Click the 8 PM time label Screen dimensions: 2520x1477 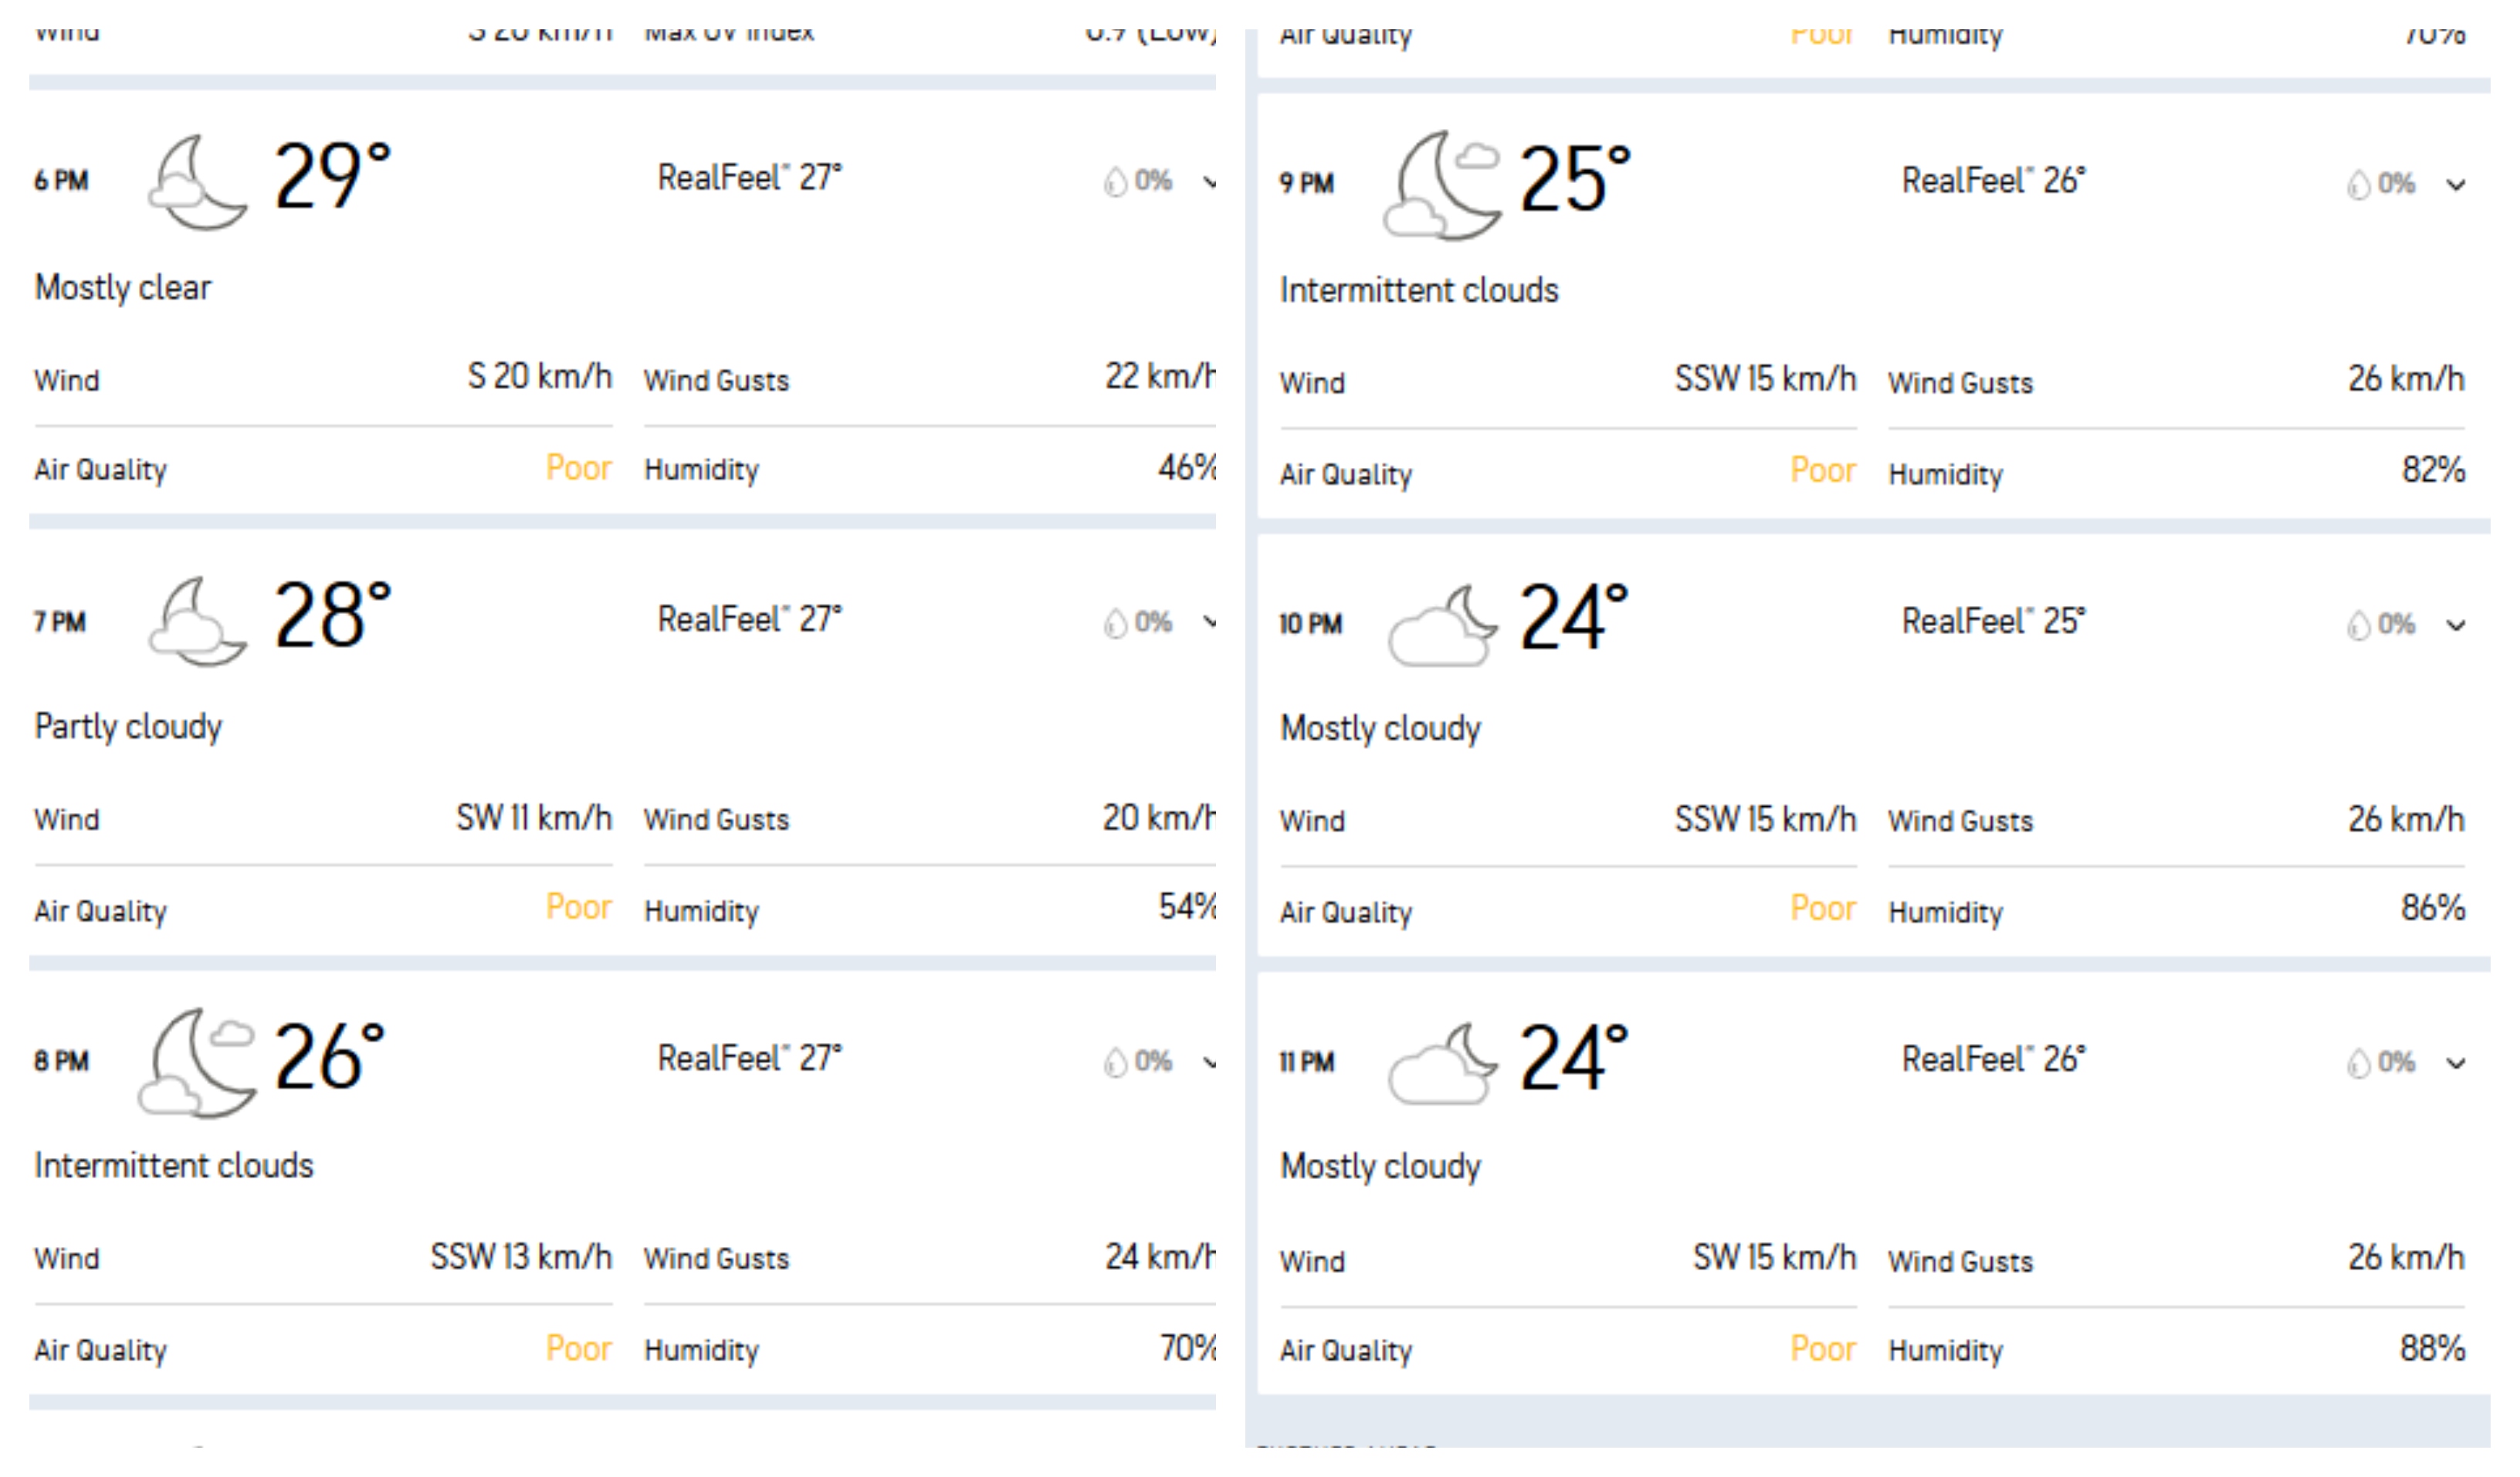pos(61,1061)
